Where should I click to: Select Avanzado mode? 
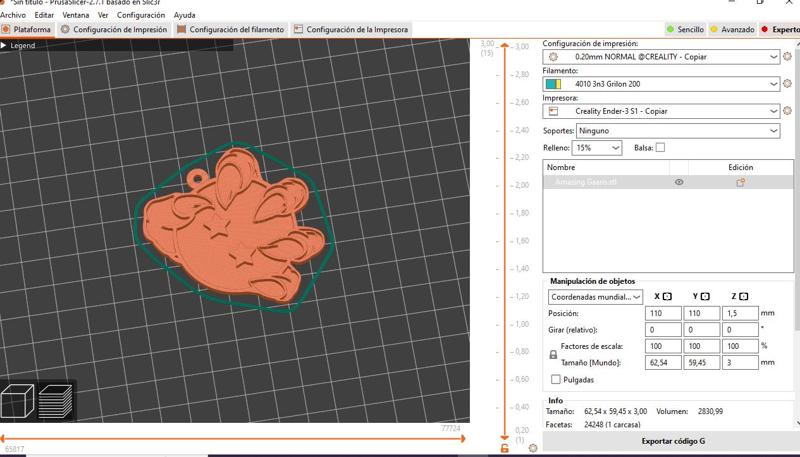pos(732,30)
